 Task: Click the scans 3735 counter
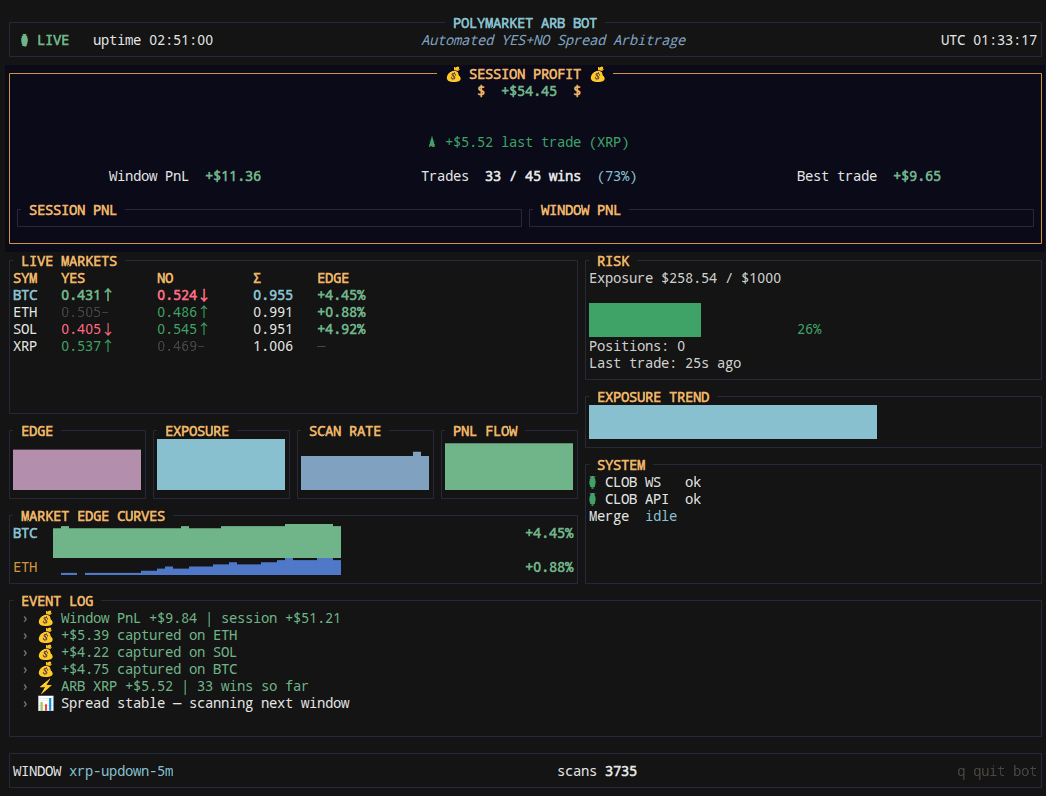pos(597,771)
